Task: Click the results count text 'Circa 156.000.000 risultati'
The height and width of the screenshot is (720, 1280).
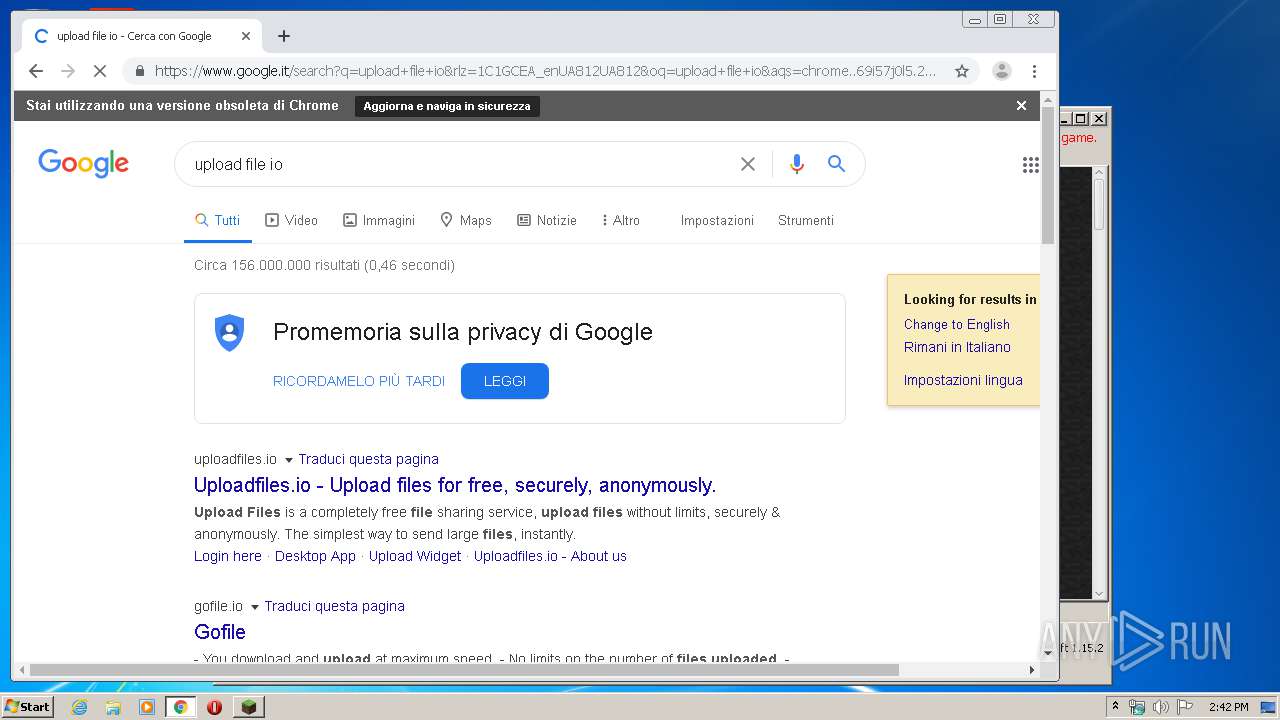Action: click(277, 265)
